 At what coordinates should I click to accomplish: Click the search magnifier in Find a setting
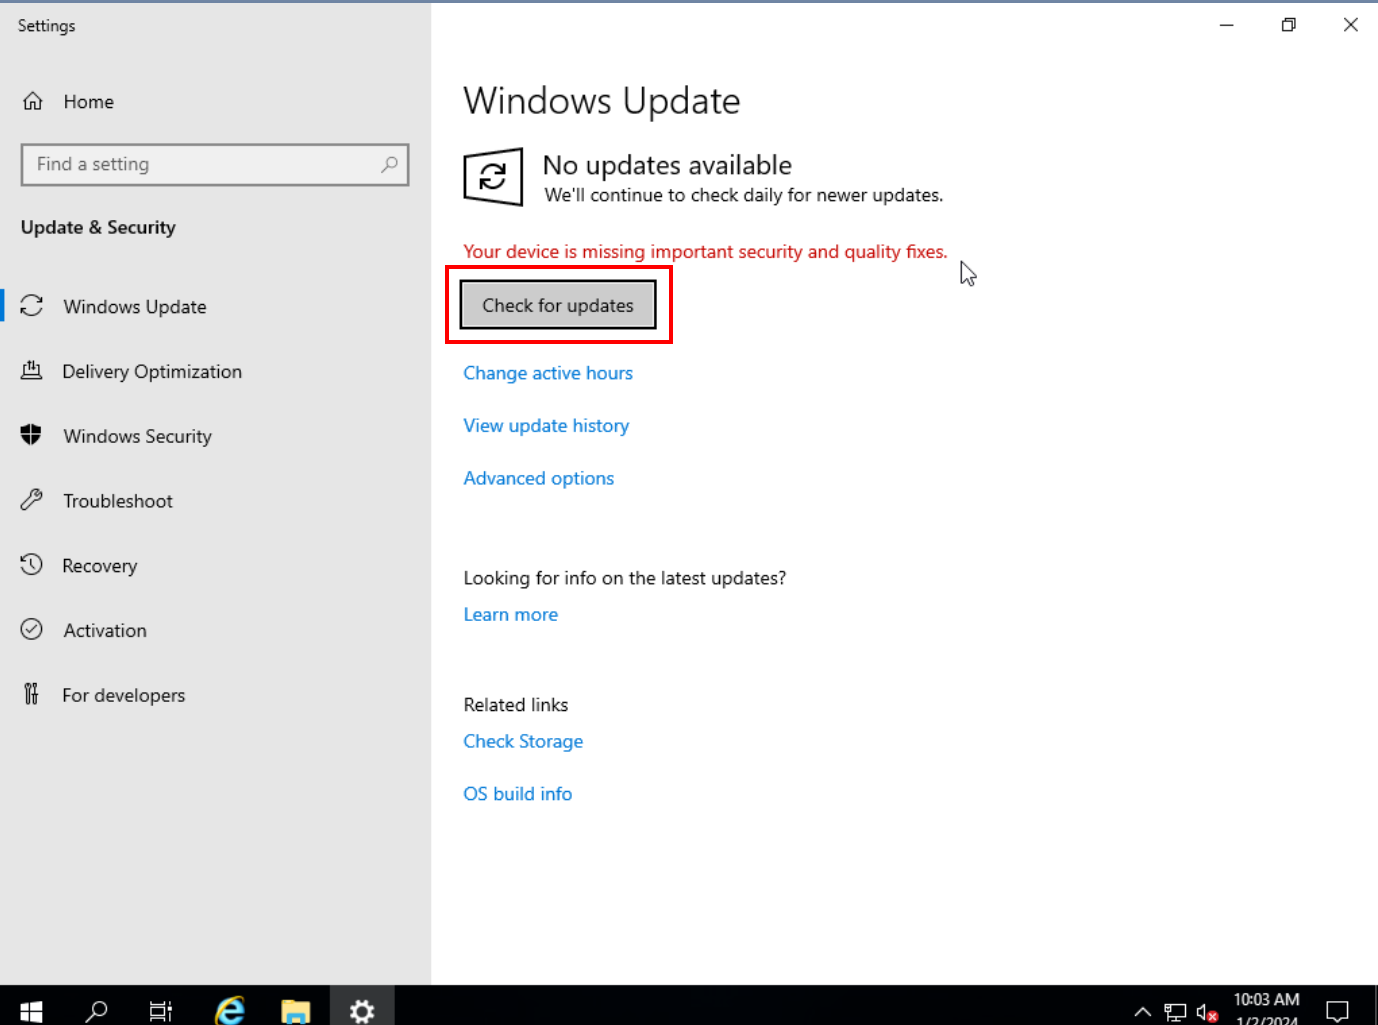(x=389, y=164)
